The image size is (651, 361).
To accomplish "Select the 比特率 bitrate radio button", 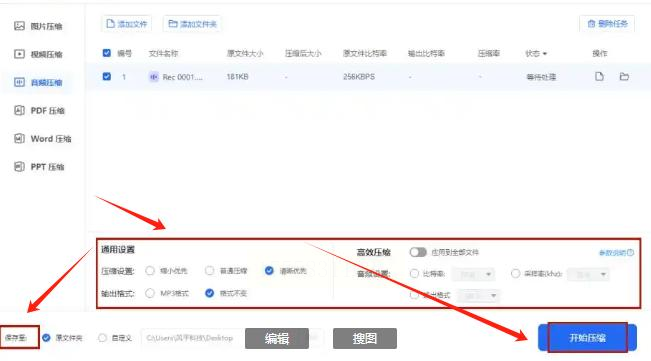I will pos(414,273).
